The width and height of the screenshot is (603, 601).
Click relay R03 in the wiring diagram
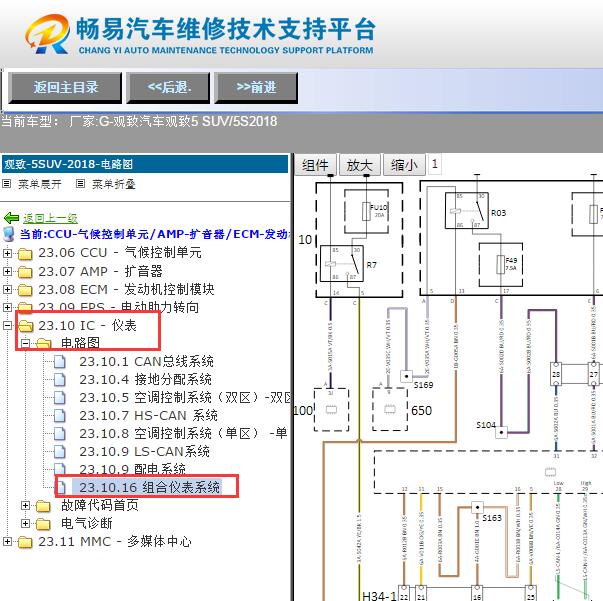click(466, 211)
